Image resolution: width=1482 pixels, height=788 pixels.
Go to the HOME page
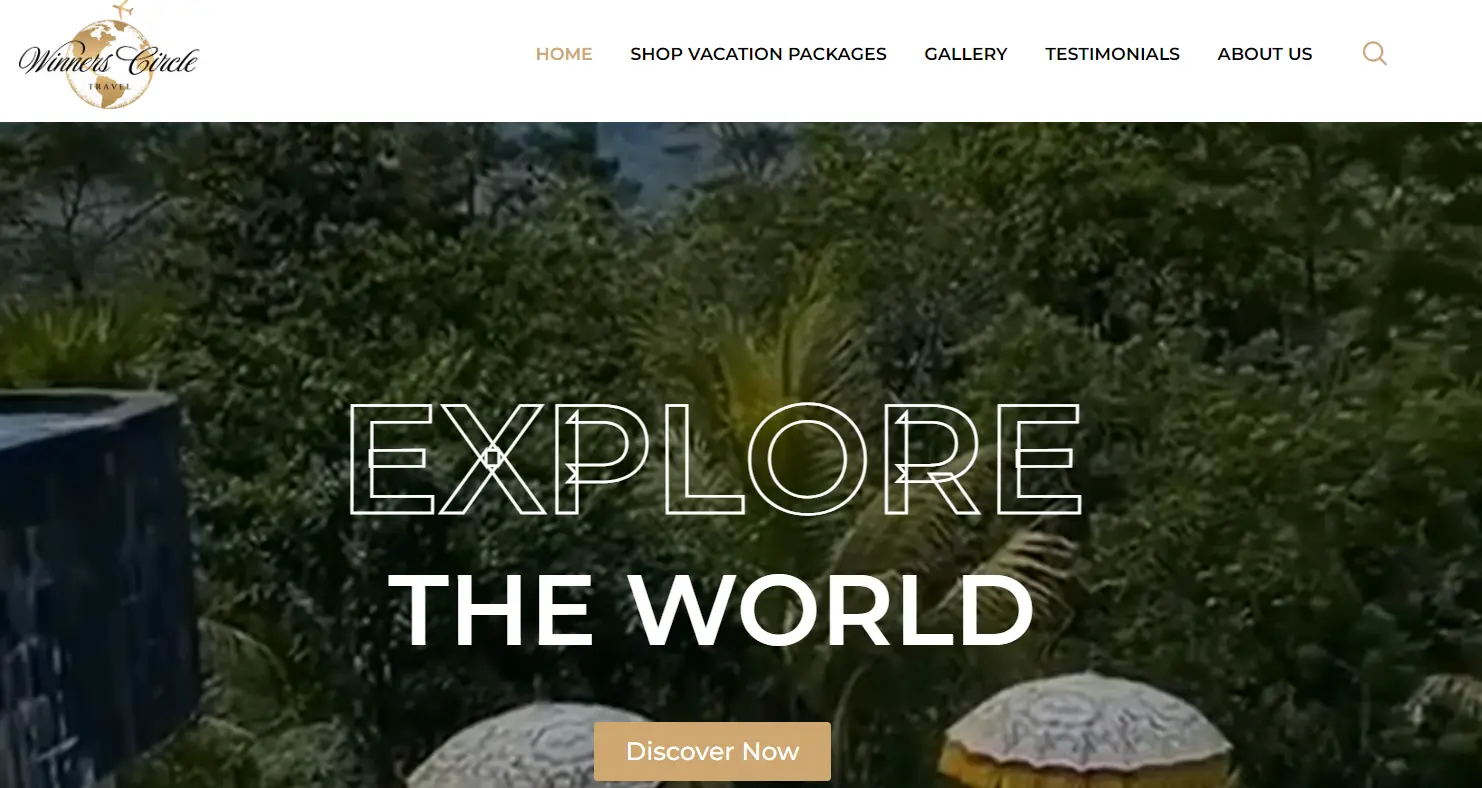pos(564,54)
